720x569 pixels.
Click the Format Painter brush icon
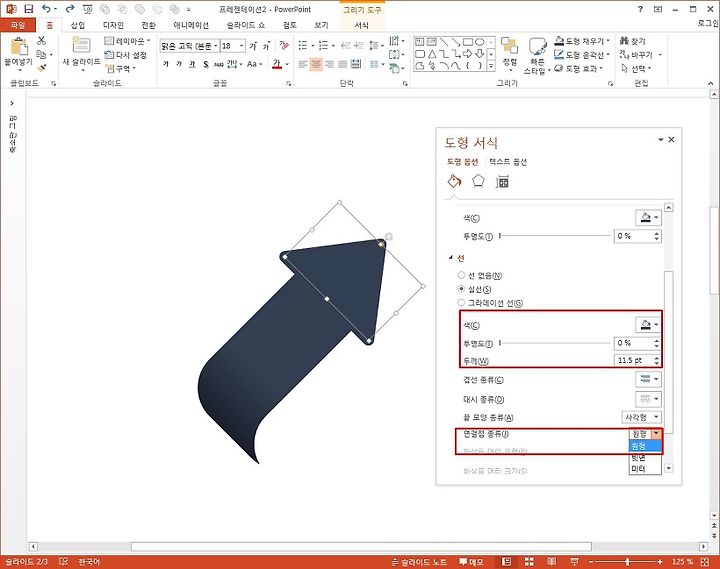point(41,68)
